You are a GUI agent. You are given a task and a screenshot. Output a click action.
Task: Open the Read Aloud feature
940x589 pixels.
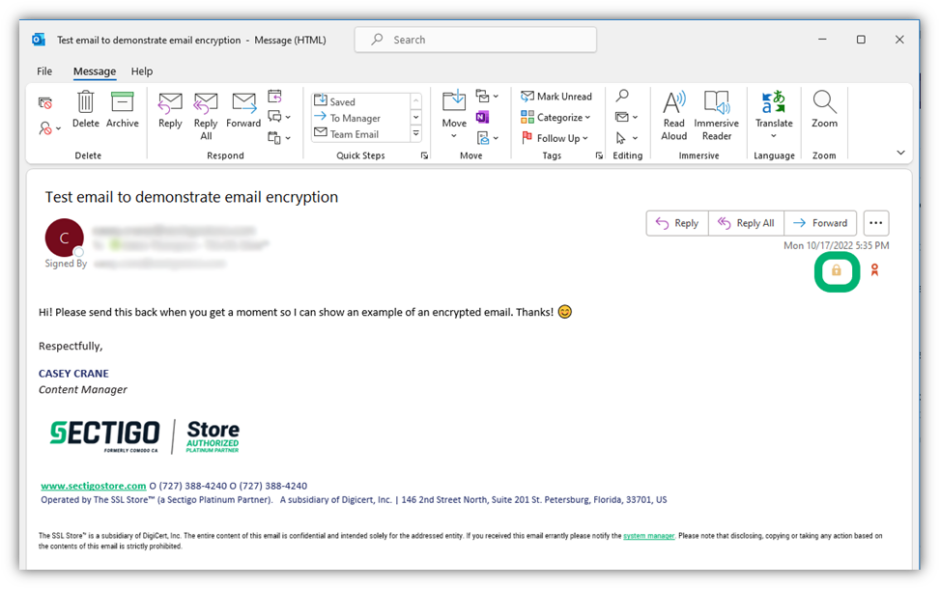(673, 113)
